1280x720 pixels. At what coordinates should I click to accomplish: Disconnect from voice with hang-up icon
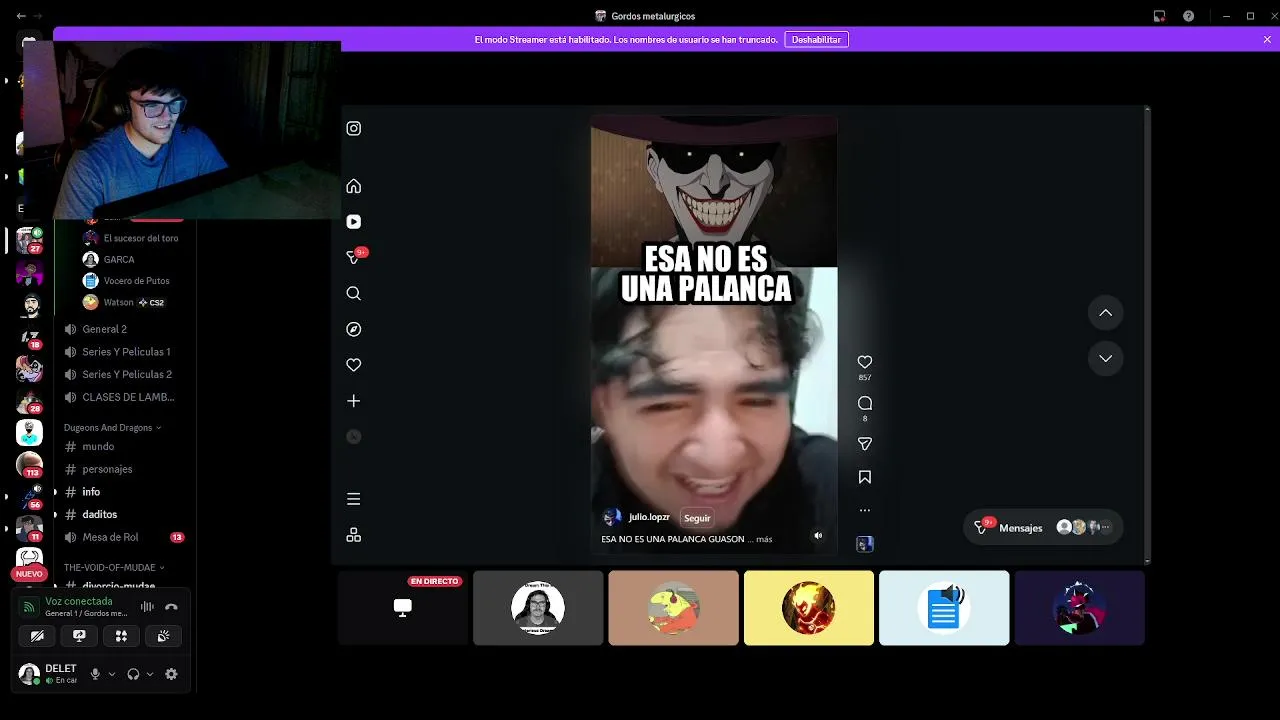pyautogui.click(x=171, y=606)
